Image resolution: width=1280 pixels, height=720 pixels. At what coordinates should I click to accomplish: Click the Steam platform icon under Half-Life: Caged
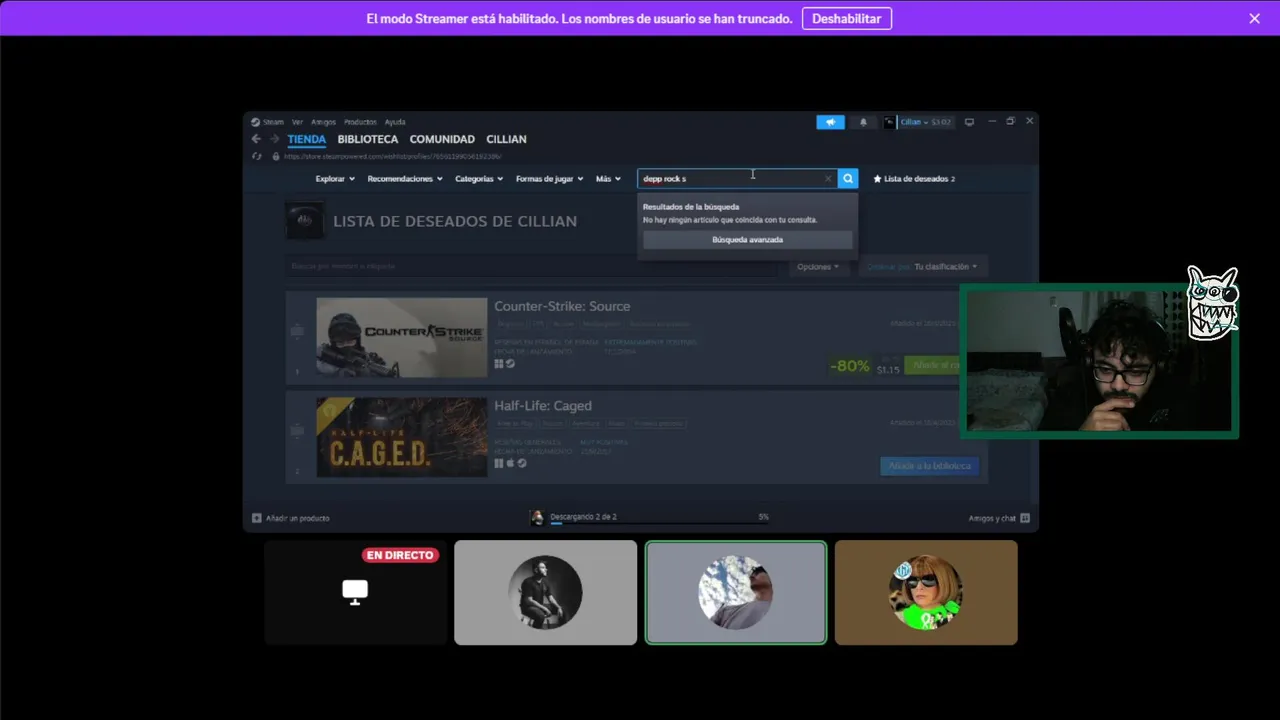point(521,463)
